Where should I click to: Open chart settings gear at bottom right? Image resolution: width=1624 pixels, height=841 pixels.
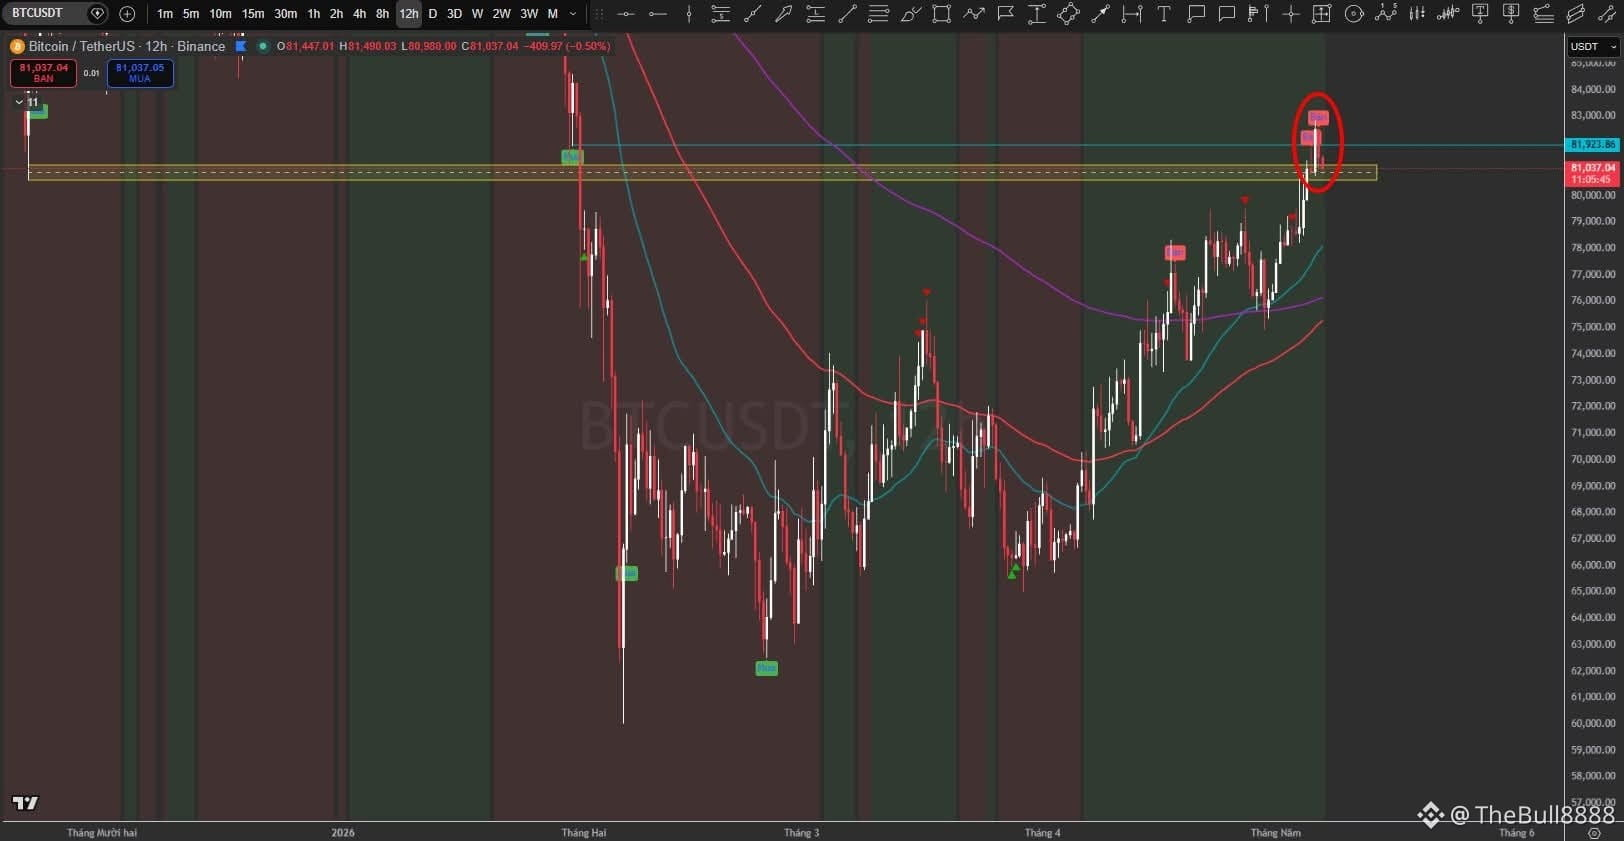click(x=1594, y=832)
